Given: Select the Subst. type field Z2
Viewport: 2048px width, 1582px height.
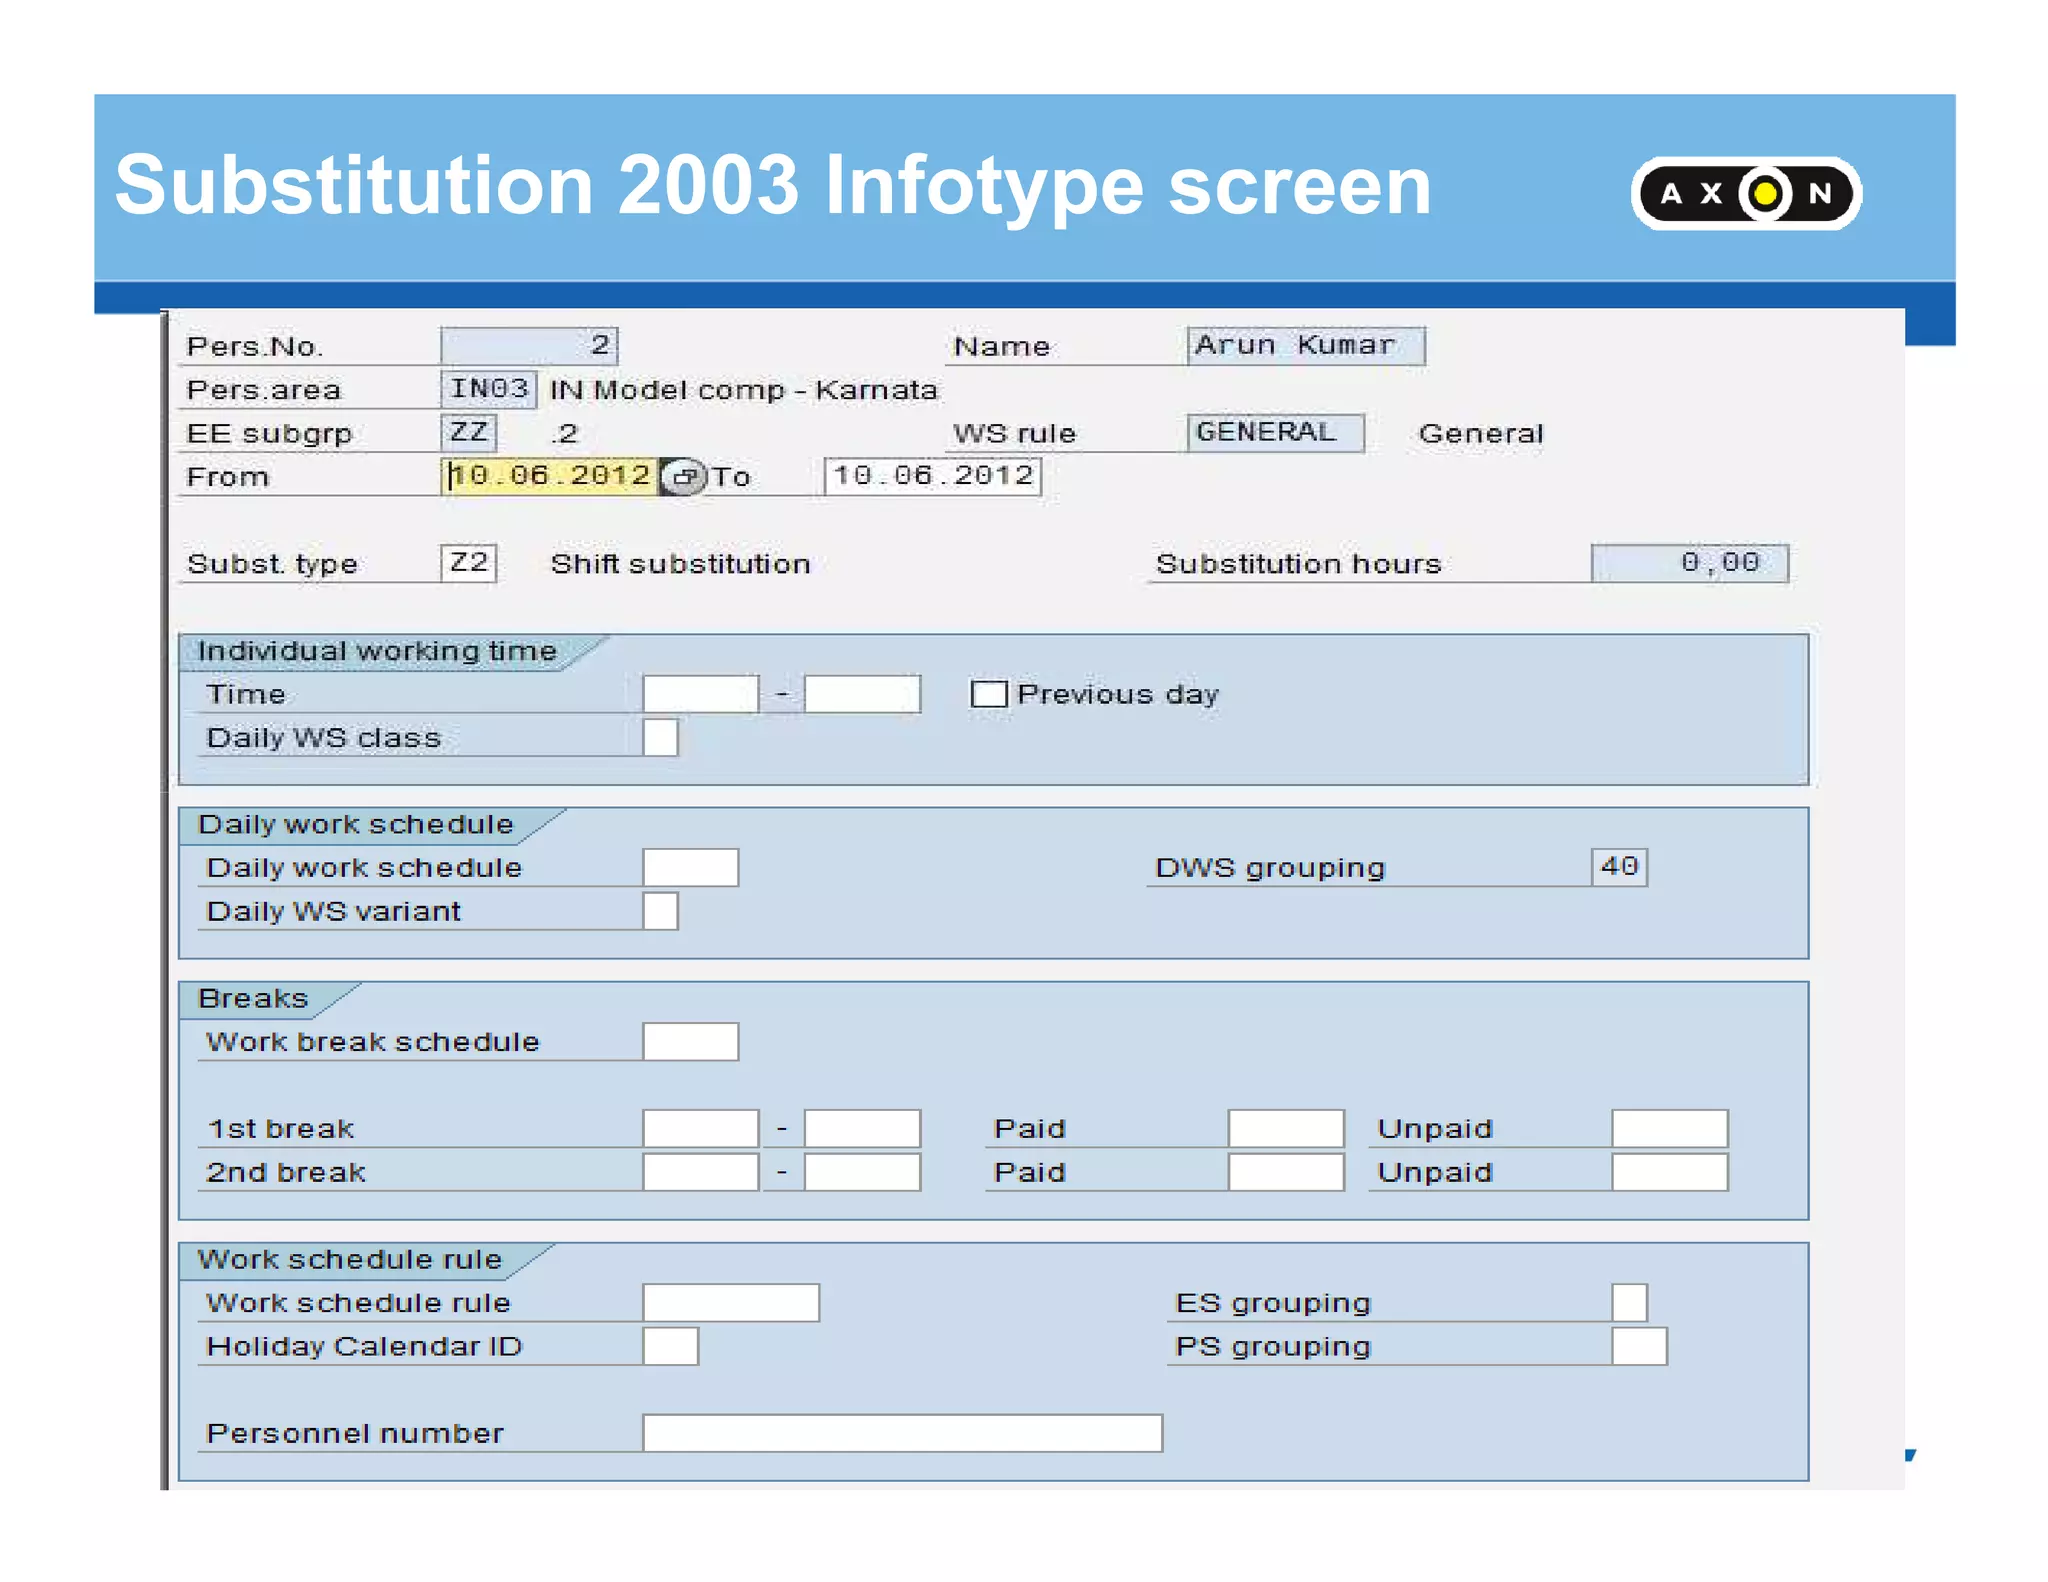Looking at the screenshot, I should (468, 563).
